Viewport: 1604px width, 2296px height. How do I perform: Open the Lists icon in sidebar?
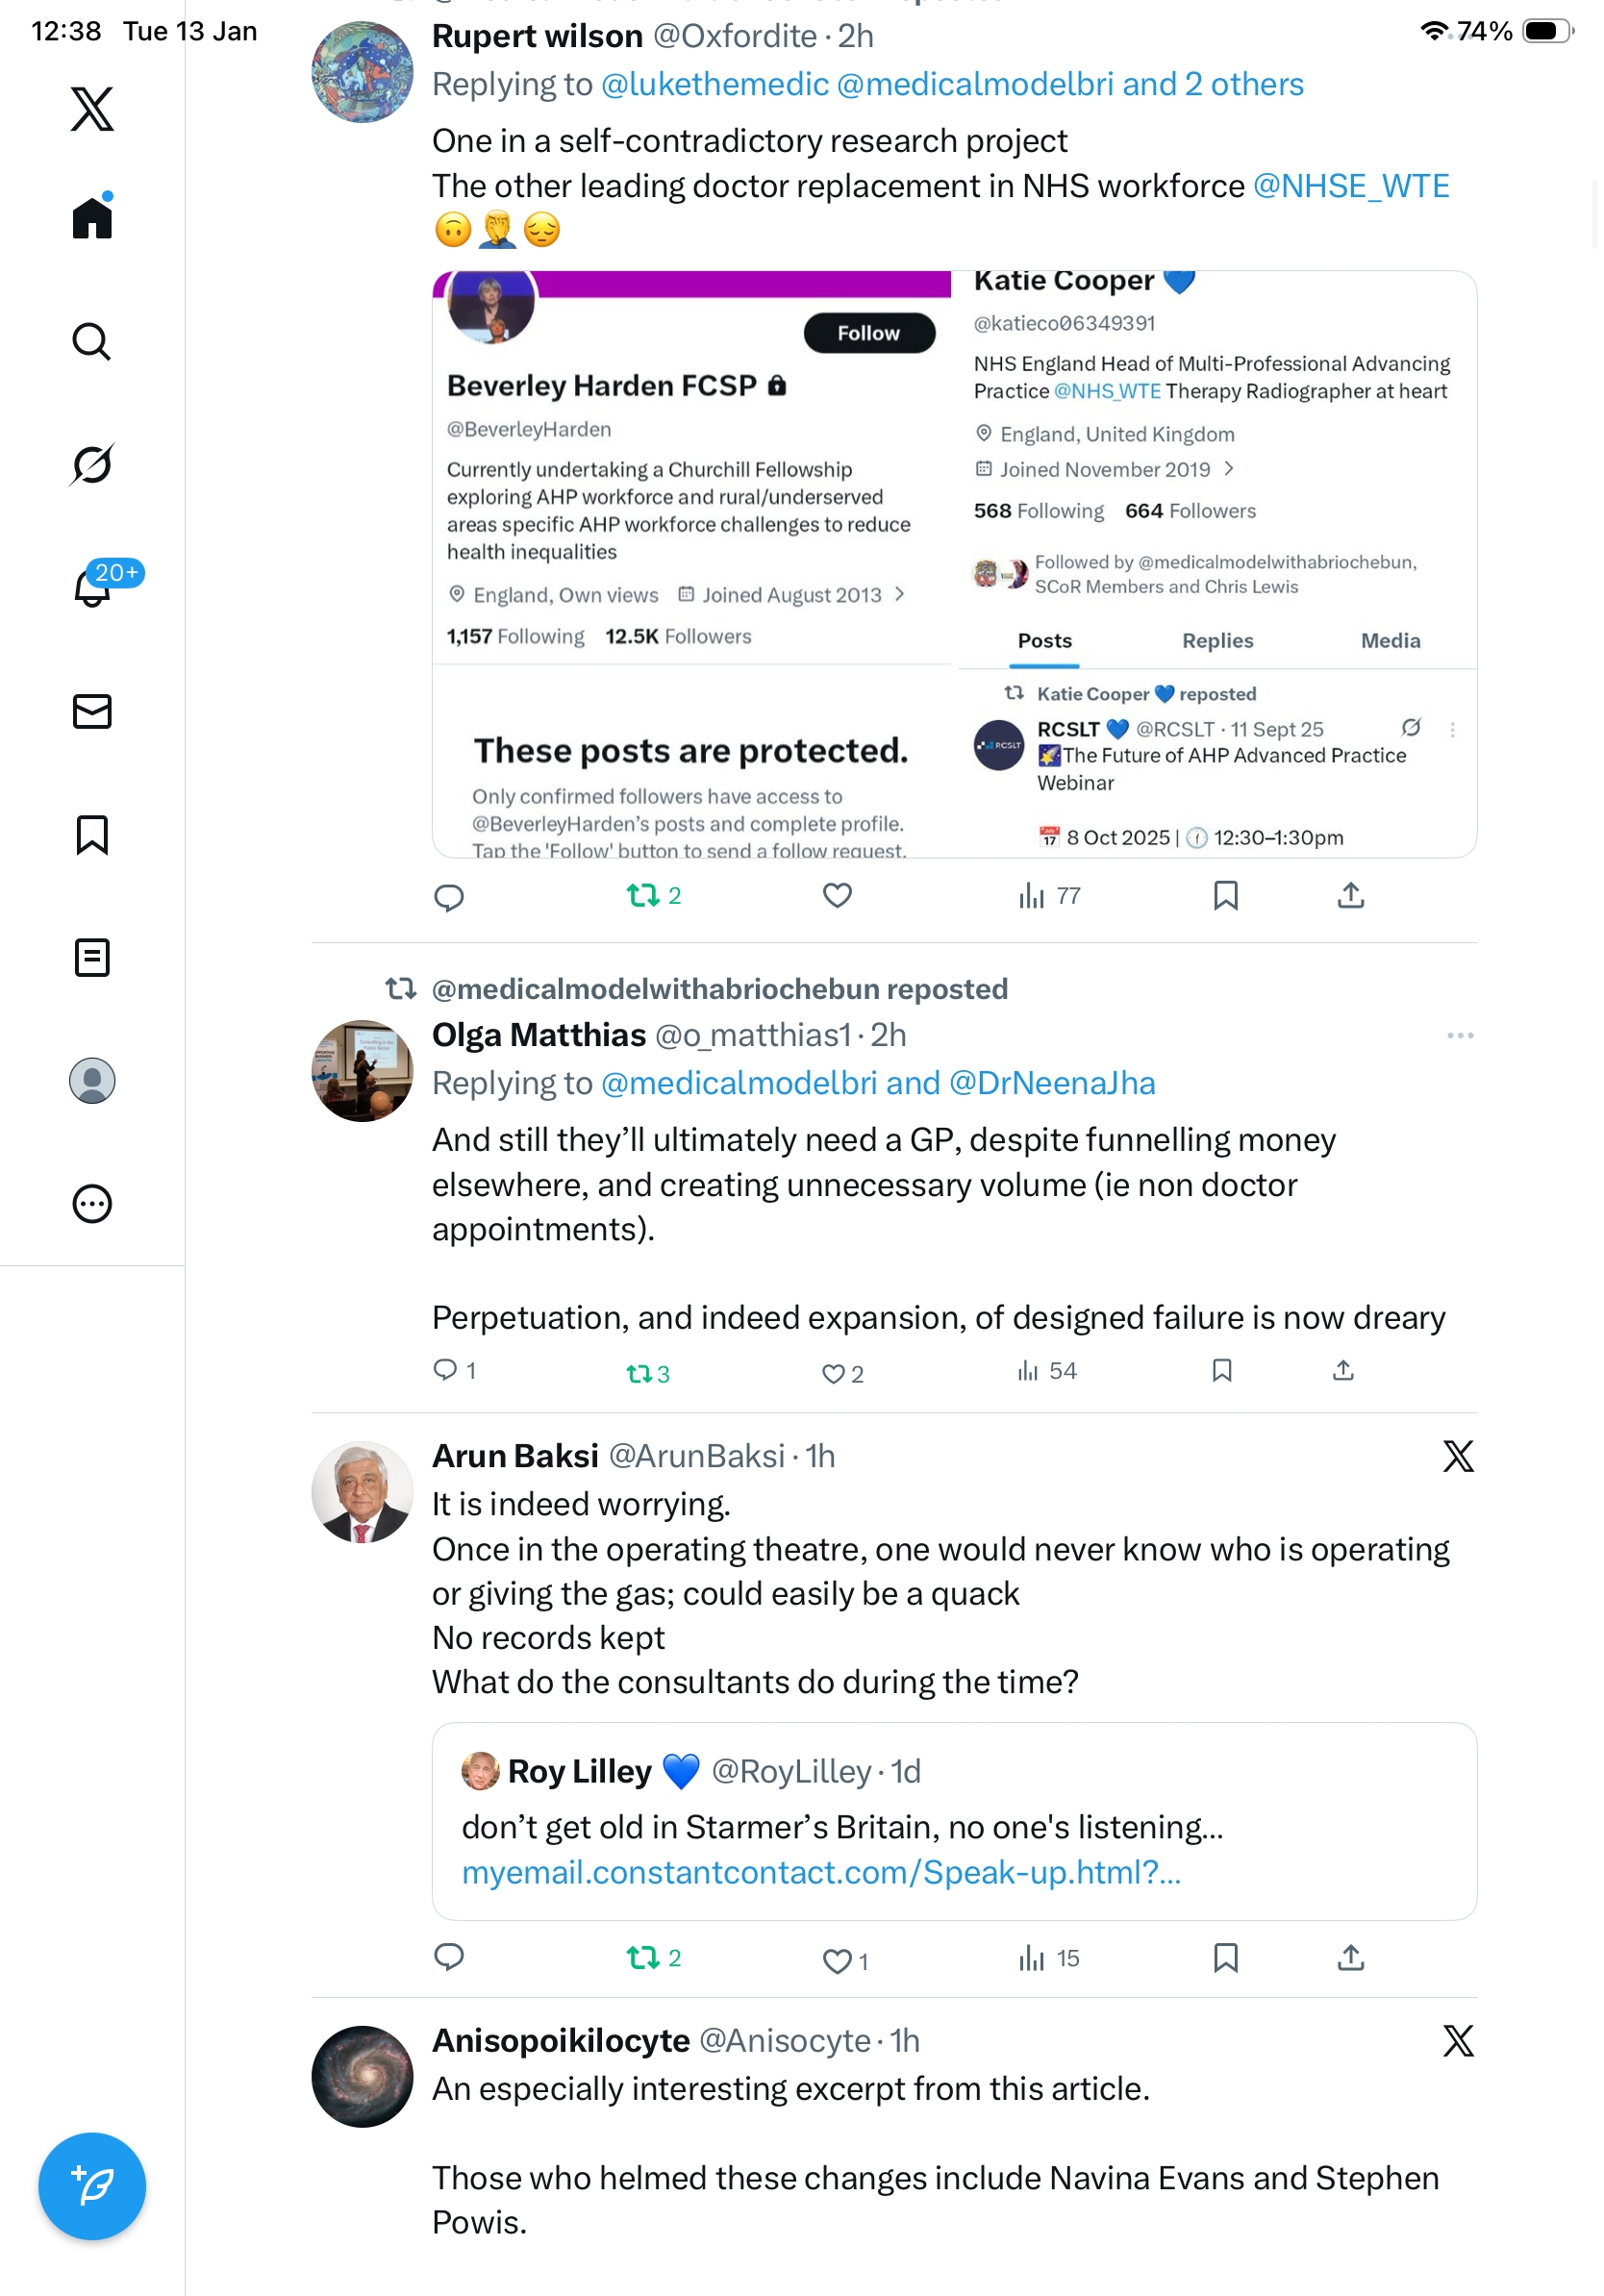(x=92, y=957)
